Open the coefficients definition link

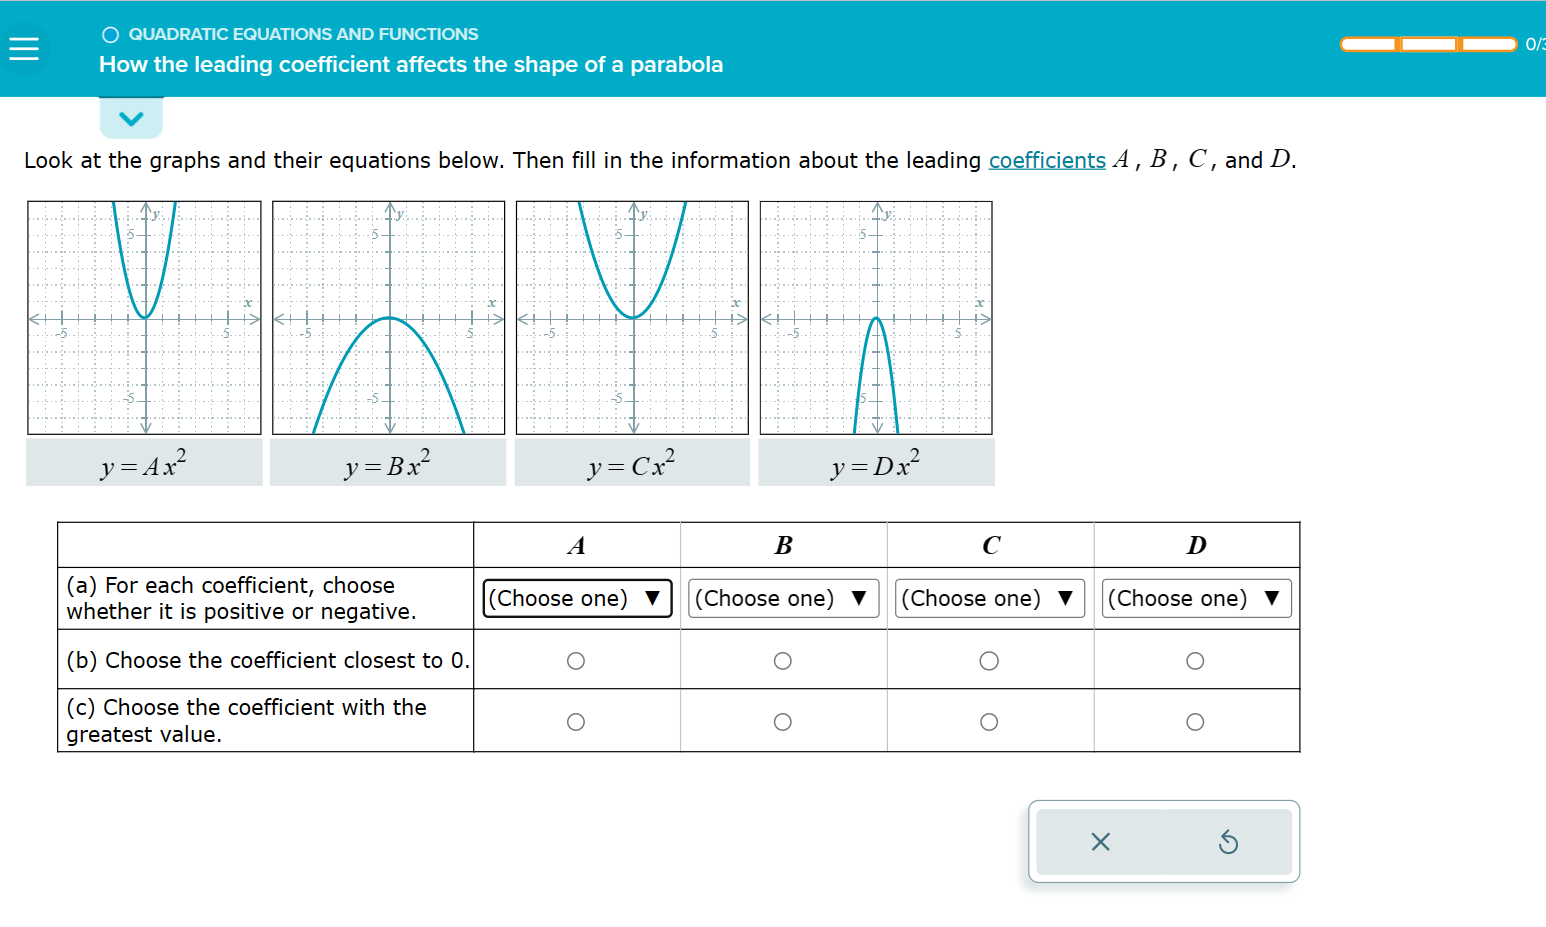pos(1046,160)
